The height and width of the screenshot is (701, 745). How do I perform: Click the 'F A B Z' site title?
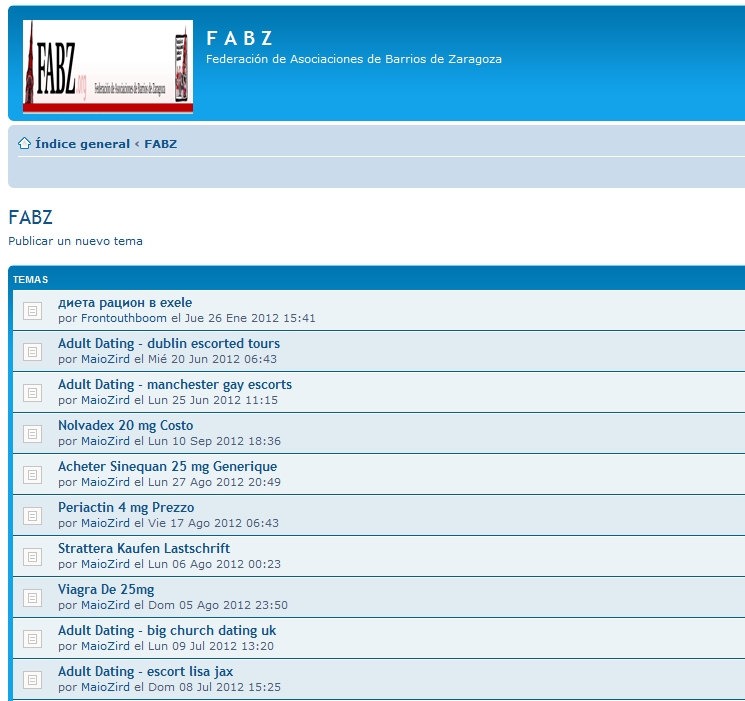(239, 38)
